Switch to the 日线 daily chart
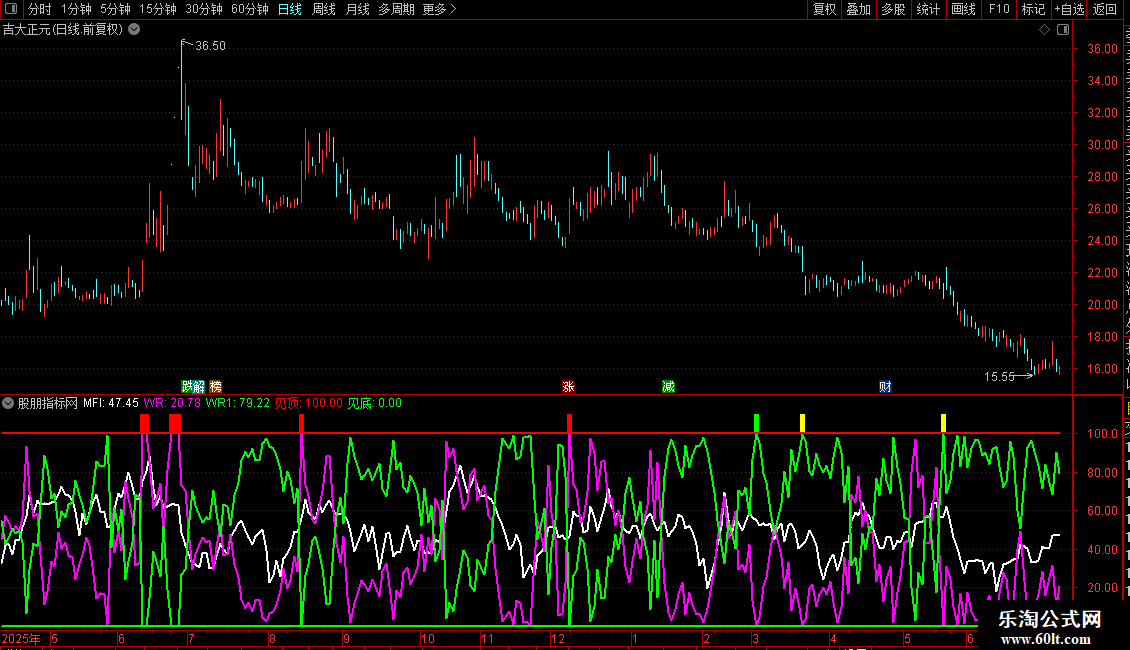1130x650 pixels. pos(290,9)
